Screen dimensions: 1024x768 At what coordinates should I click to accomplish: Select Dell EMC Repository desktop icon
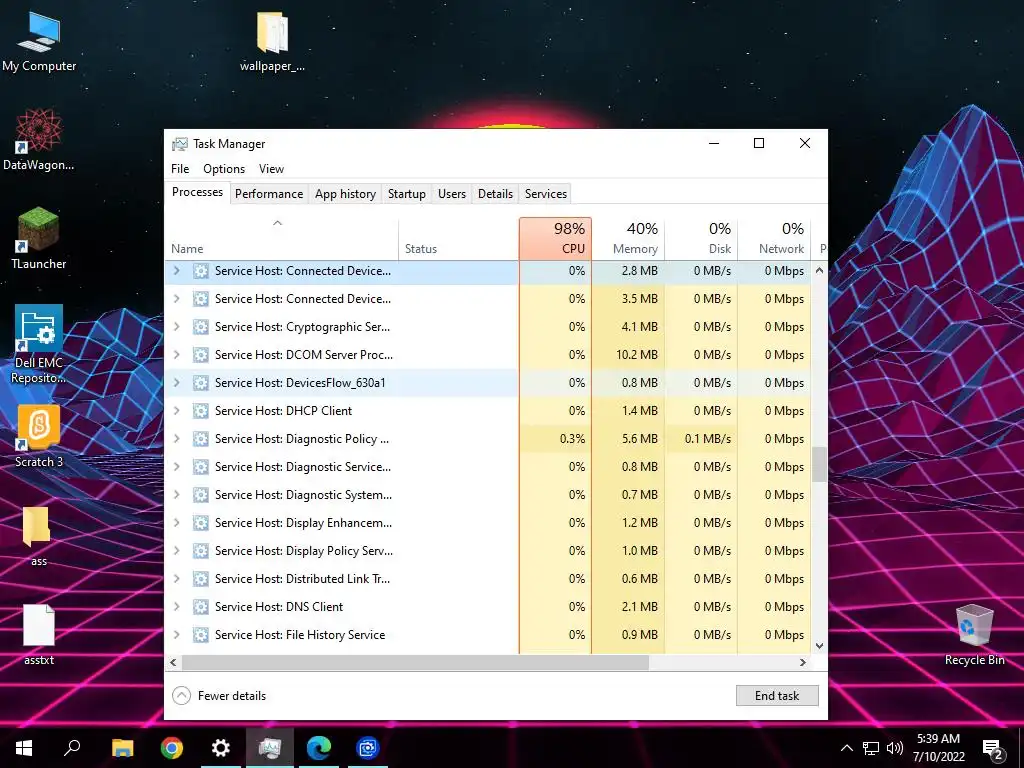[39, 344]
